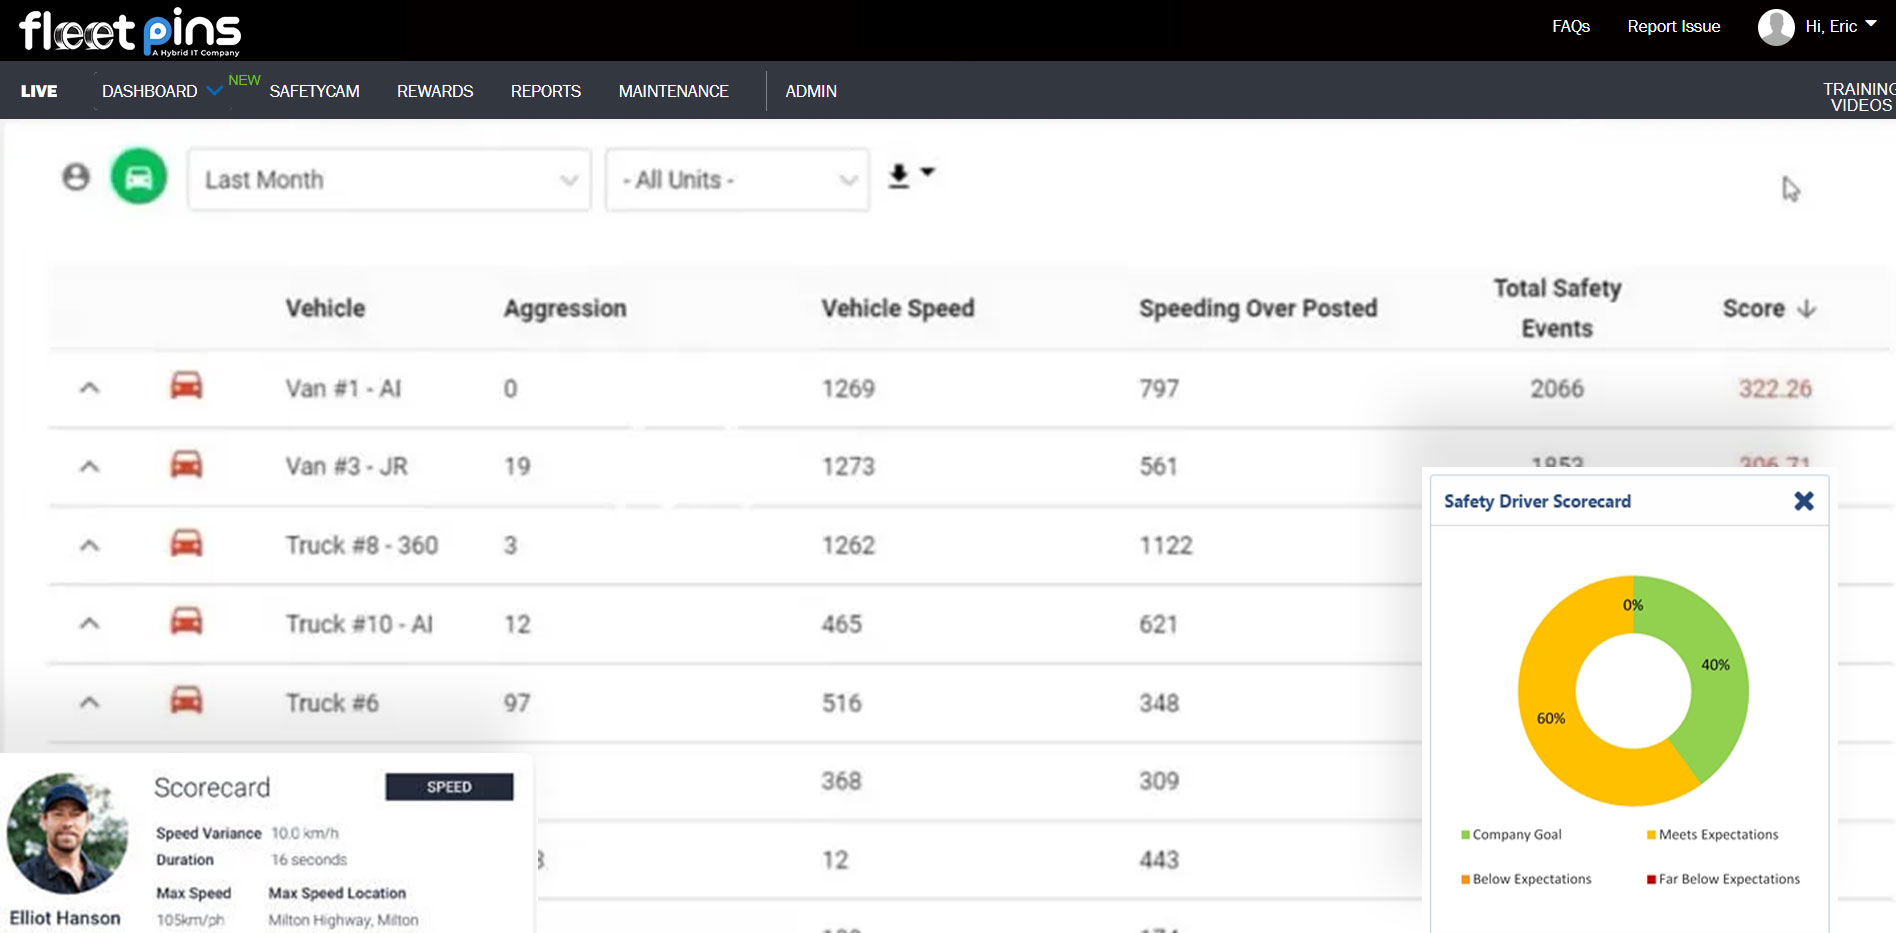The image size is (1896, 933).
Task: Open the FAQs link
Action: [1570, 27]
